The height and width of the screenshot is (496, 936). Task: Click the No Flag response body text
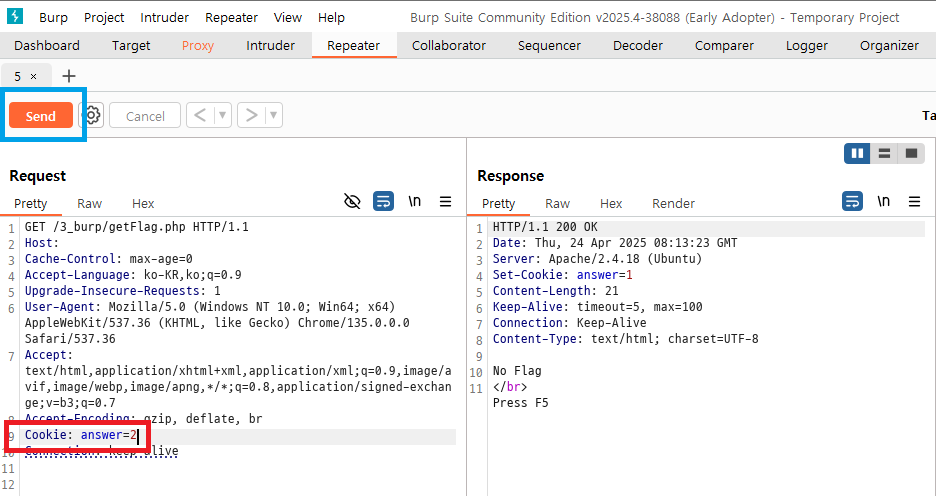click(x=517, y=371)
